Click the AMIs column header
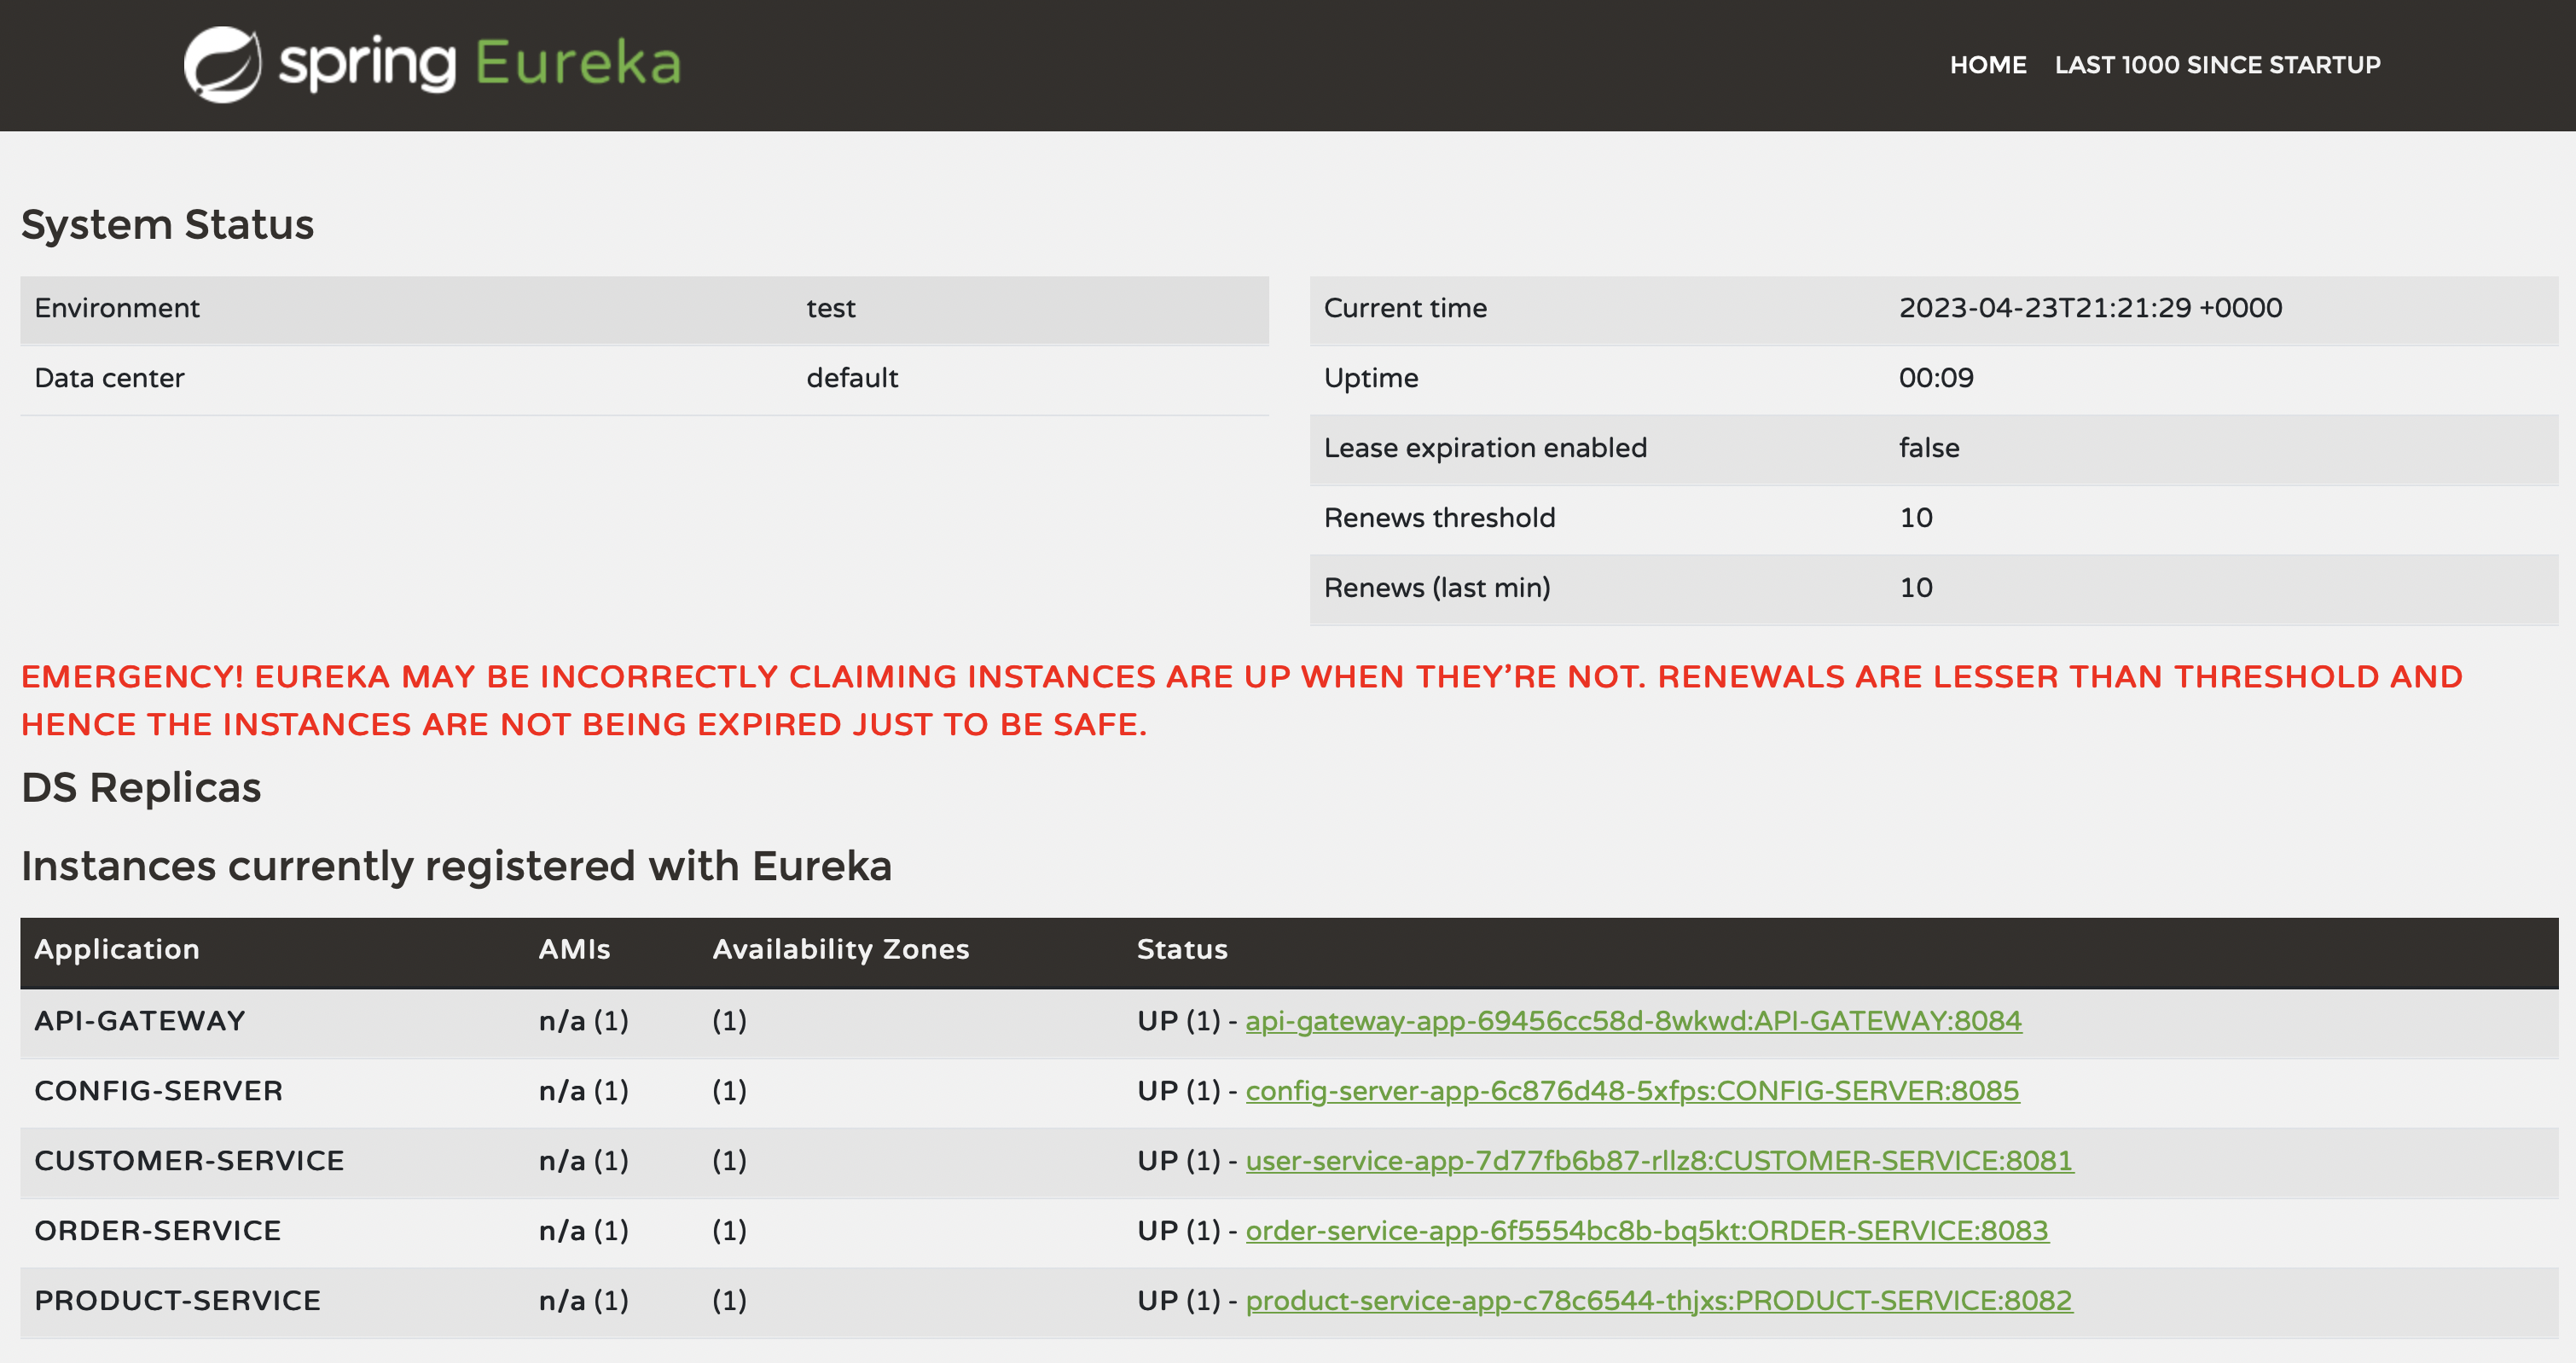Screen dimensions: 2576x1363 coord(574,949)
